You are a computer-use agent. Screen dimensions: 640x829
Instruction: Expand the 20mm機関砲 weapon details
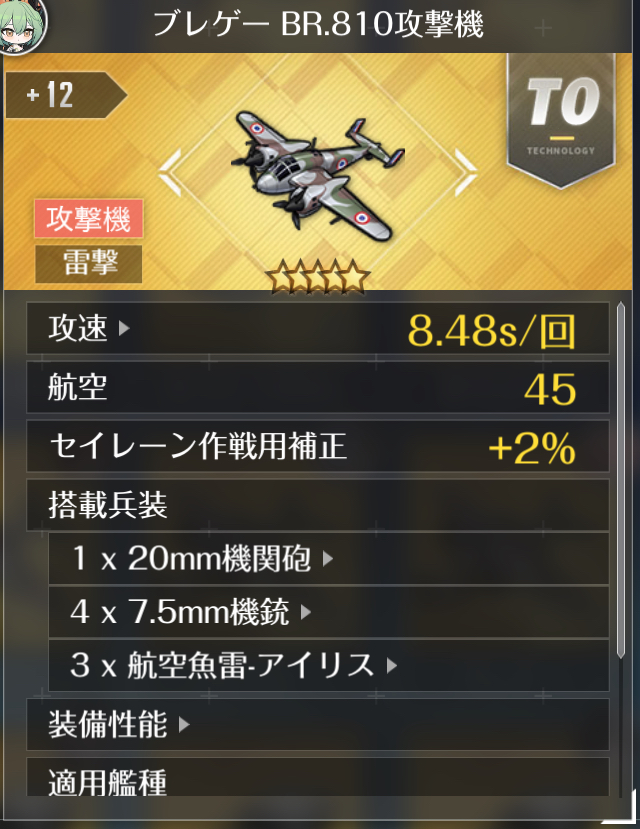pyautogui.click(x=328, y=558)
